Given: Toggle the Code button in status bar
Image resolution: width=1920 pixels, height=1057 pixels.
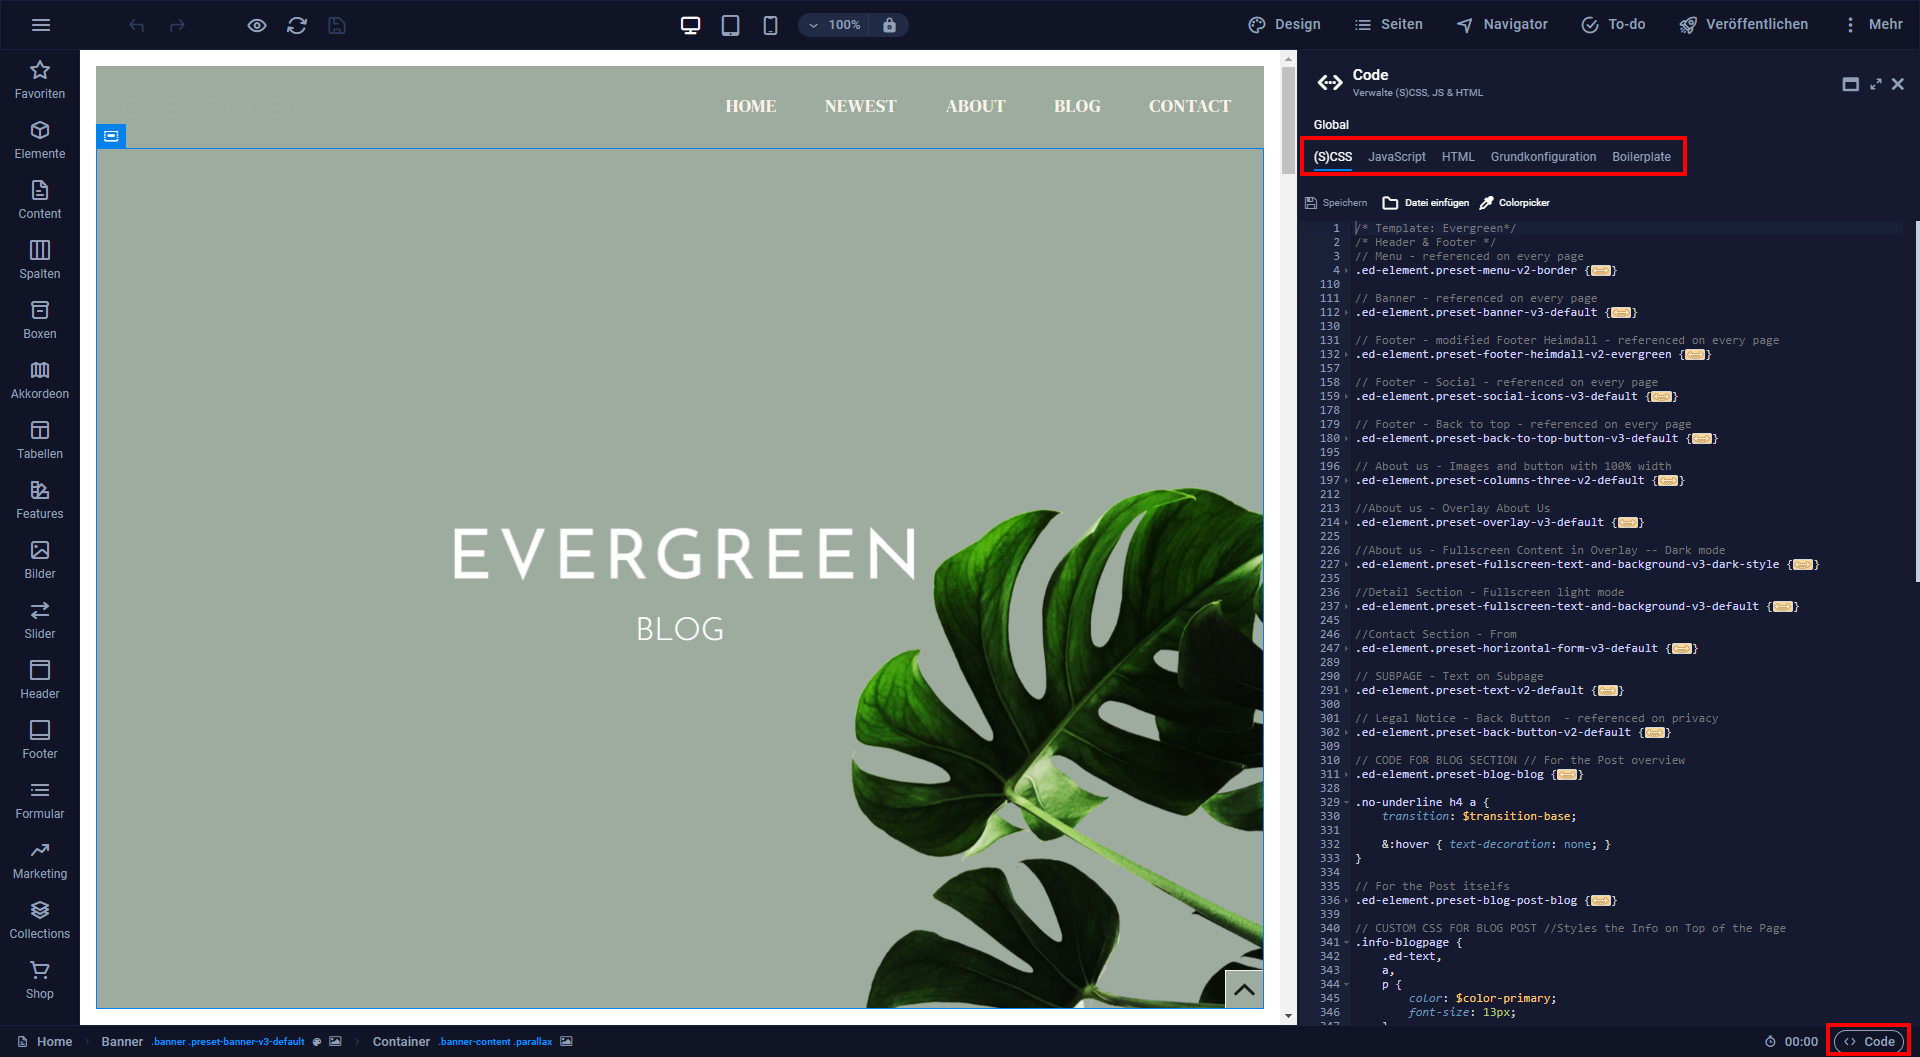Looking at the screenshot, I should click(x=1869, y=1042).
